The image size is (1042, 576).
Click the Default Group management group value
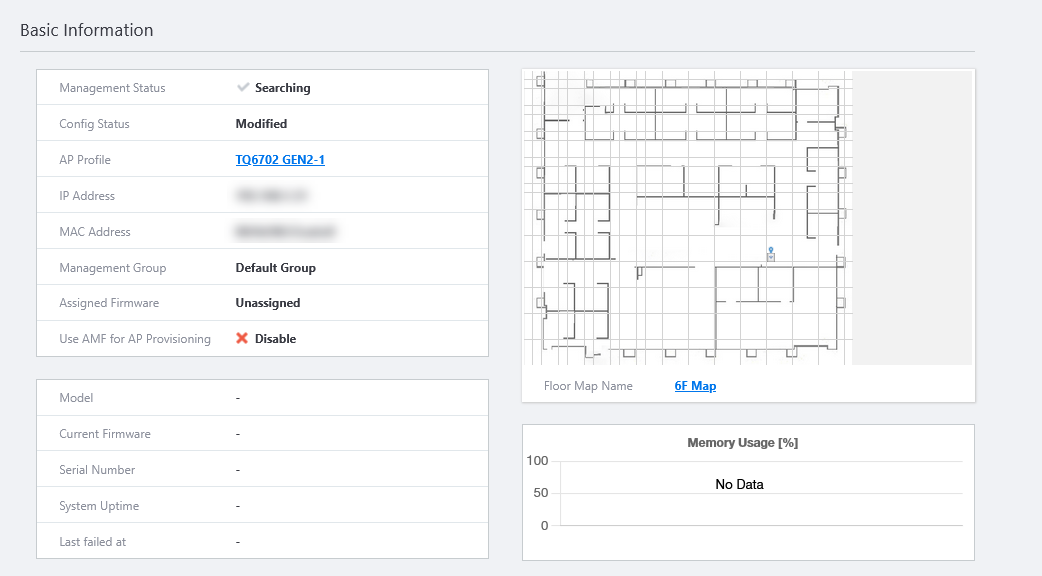pos(275,268)
